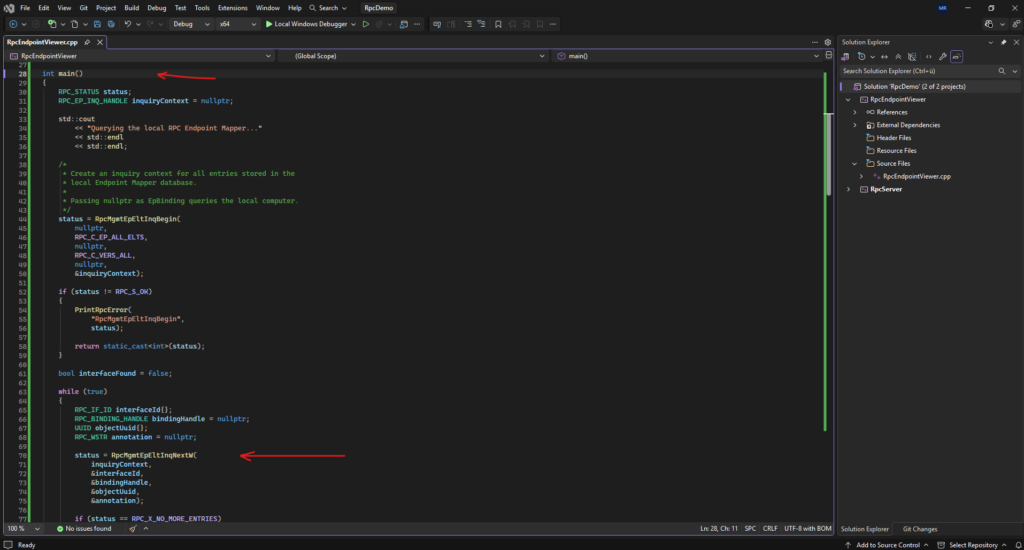Click the green Start Debugging play arrow
Image resolution: width=1024 pixels, height=550 pixels.
[x=268, y=24]
